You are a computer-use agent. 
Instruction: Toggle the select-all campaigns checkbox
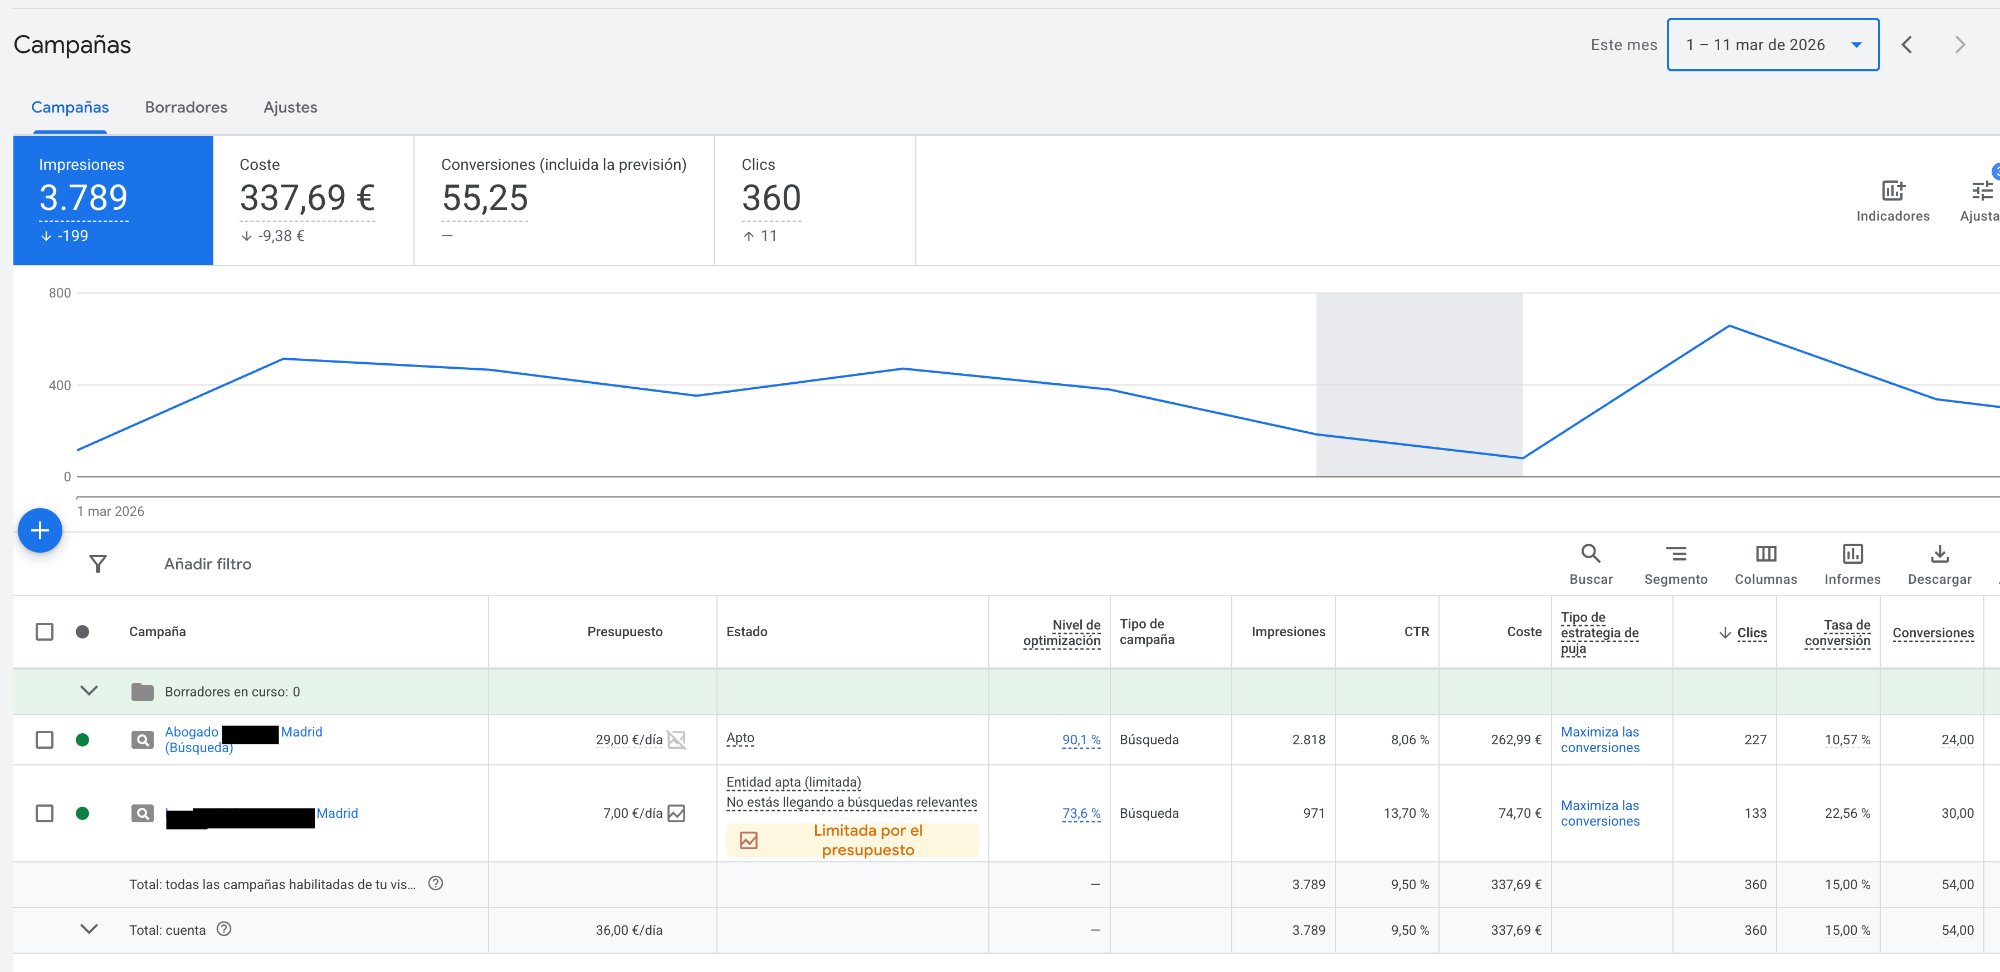tap(45, 632)
